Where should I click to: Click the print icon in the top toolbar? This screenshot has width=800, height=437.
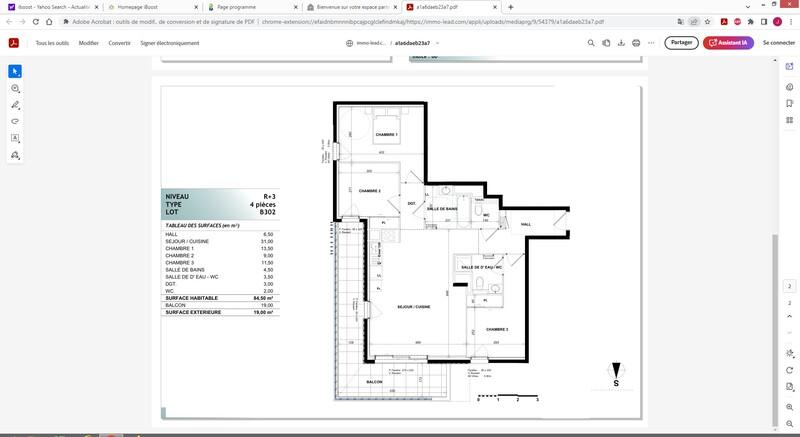pos(635,43)
